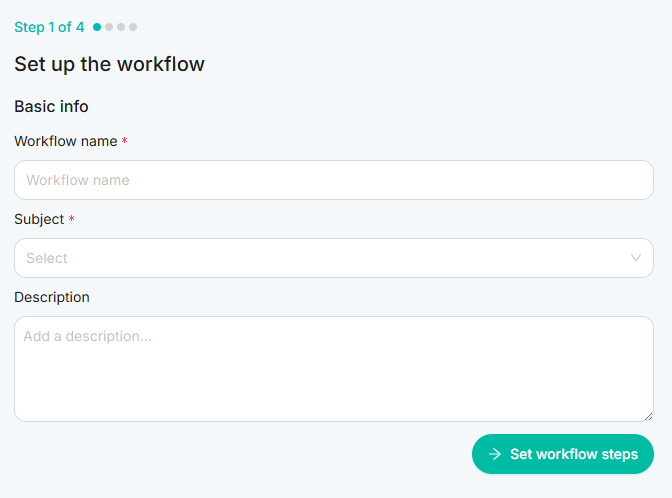Click the Workflow name input field
Image resolution: width=672 pixels, height=498 pixels.
[333, 180]
